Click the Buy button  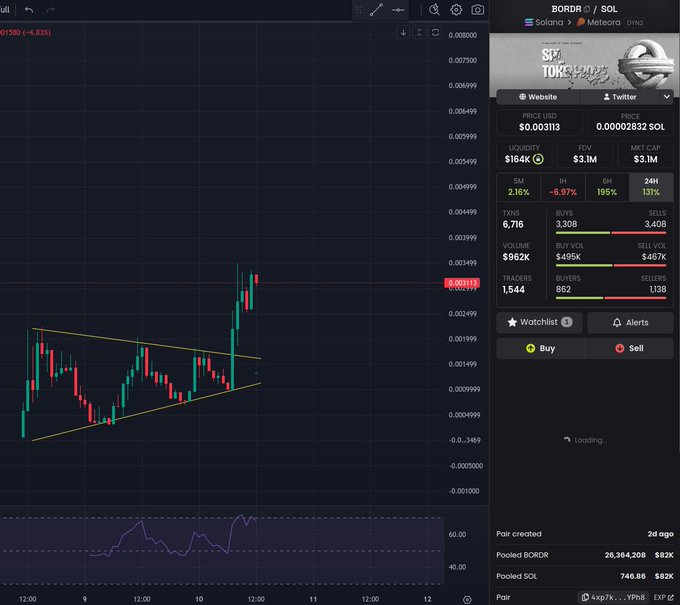(540, 348)
